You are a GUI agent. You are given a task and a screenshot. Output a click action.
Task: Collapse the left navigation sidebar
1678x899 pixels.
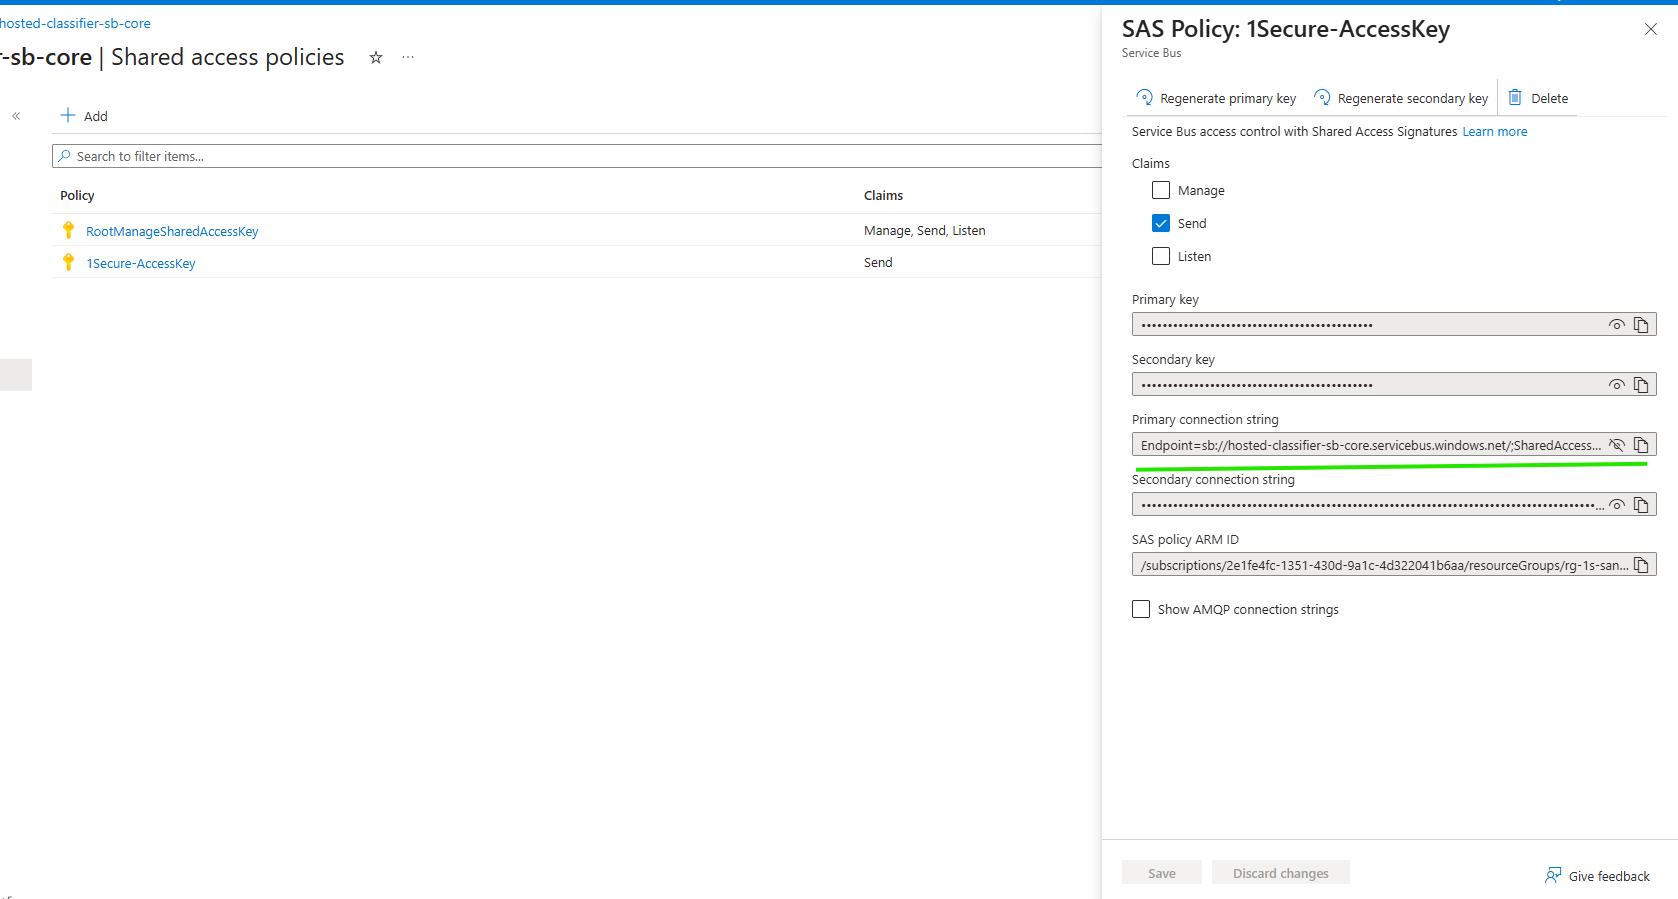(16, 116)
